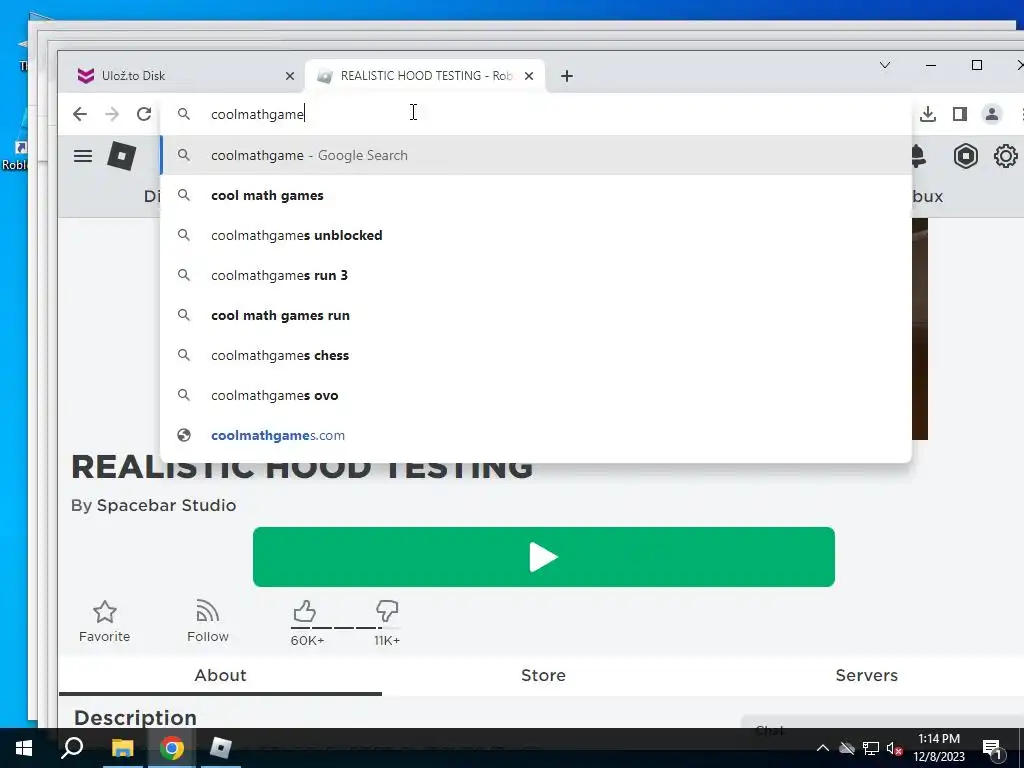Pick the 'cool math games' suggestion
Image resolution: width=1024 pixels, height=768 pixels.
pyautogui.click(x=536, y=195)
